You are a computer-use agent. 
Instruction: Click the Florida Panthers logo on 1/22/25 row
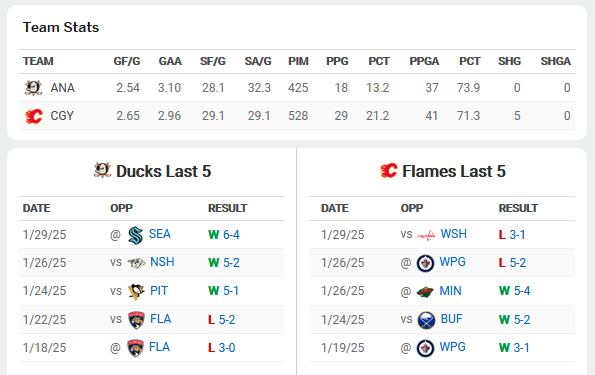(x=136, y=320)
